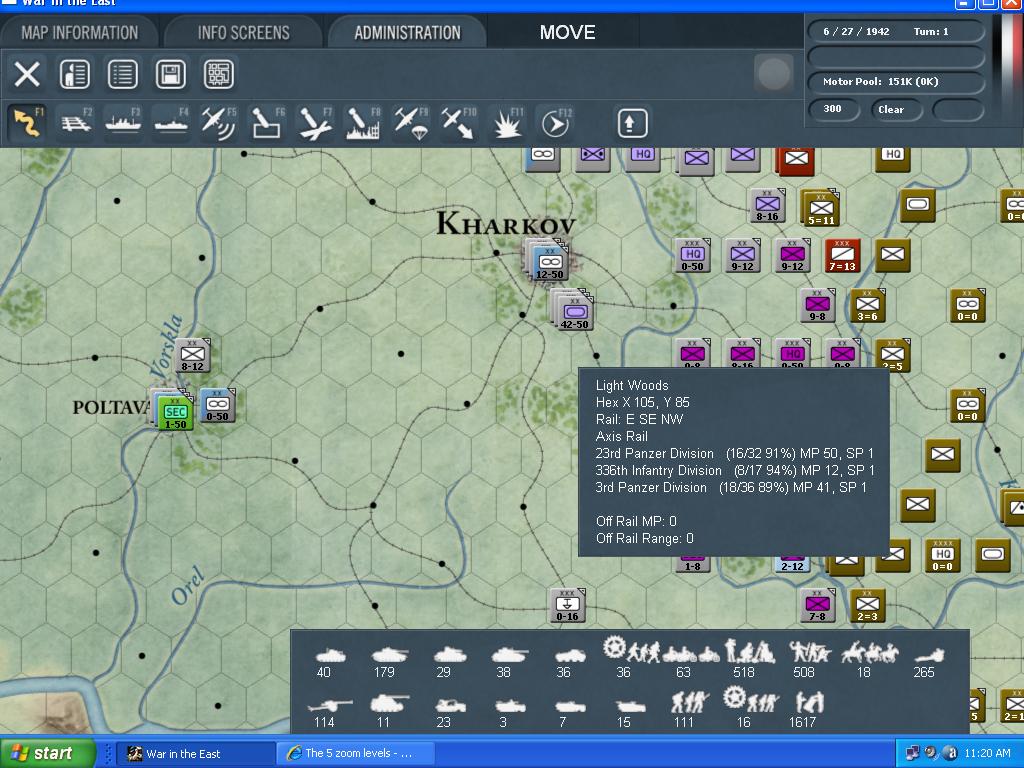Select the F5 air recon icon
Screen dimensions: 1024x768
tap(219, 123)
